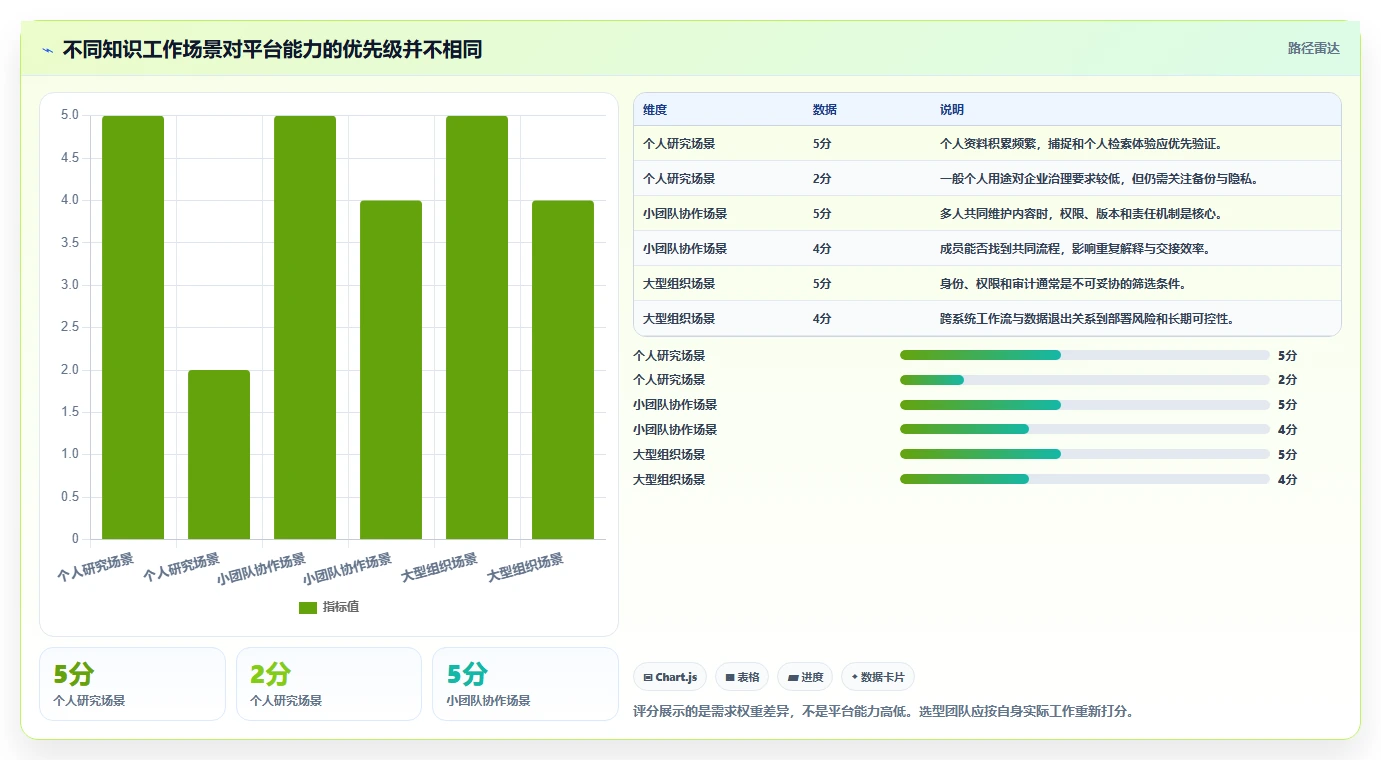
Task: Click the blue icon beside the page title
Action: [48, 50]
